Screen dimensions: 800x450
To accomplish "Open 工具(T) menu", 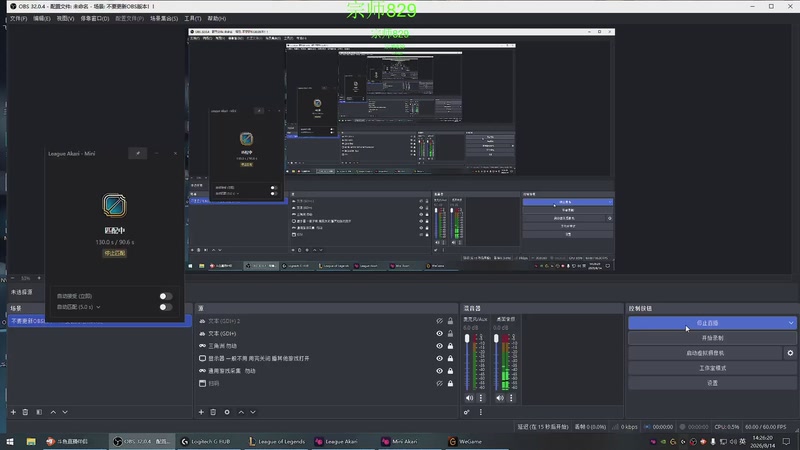I will pyautogui.click(x=193, y=18).
